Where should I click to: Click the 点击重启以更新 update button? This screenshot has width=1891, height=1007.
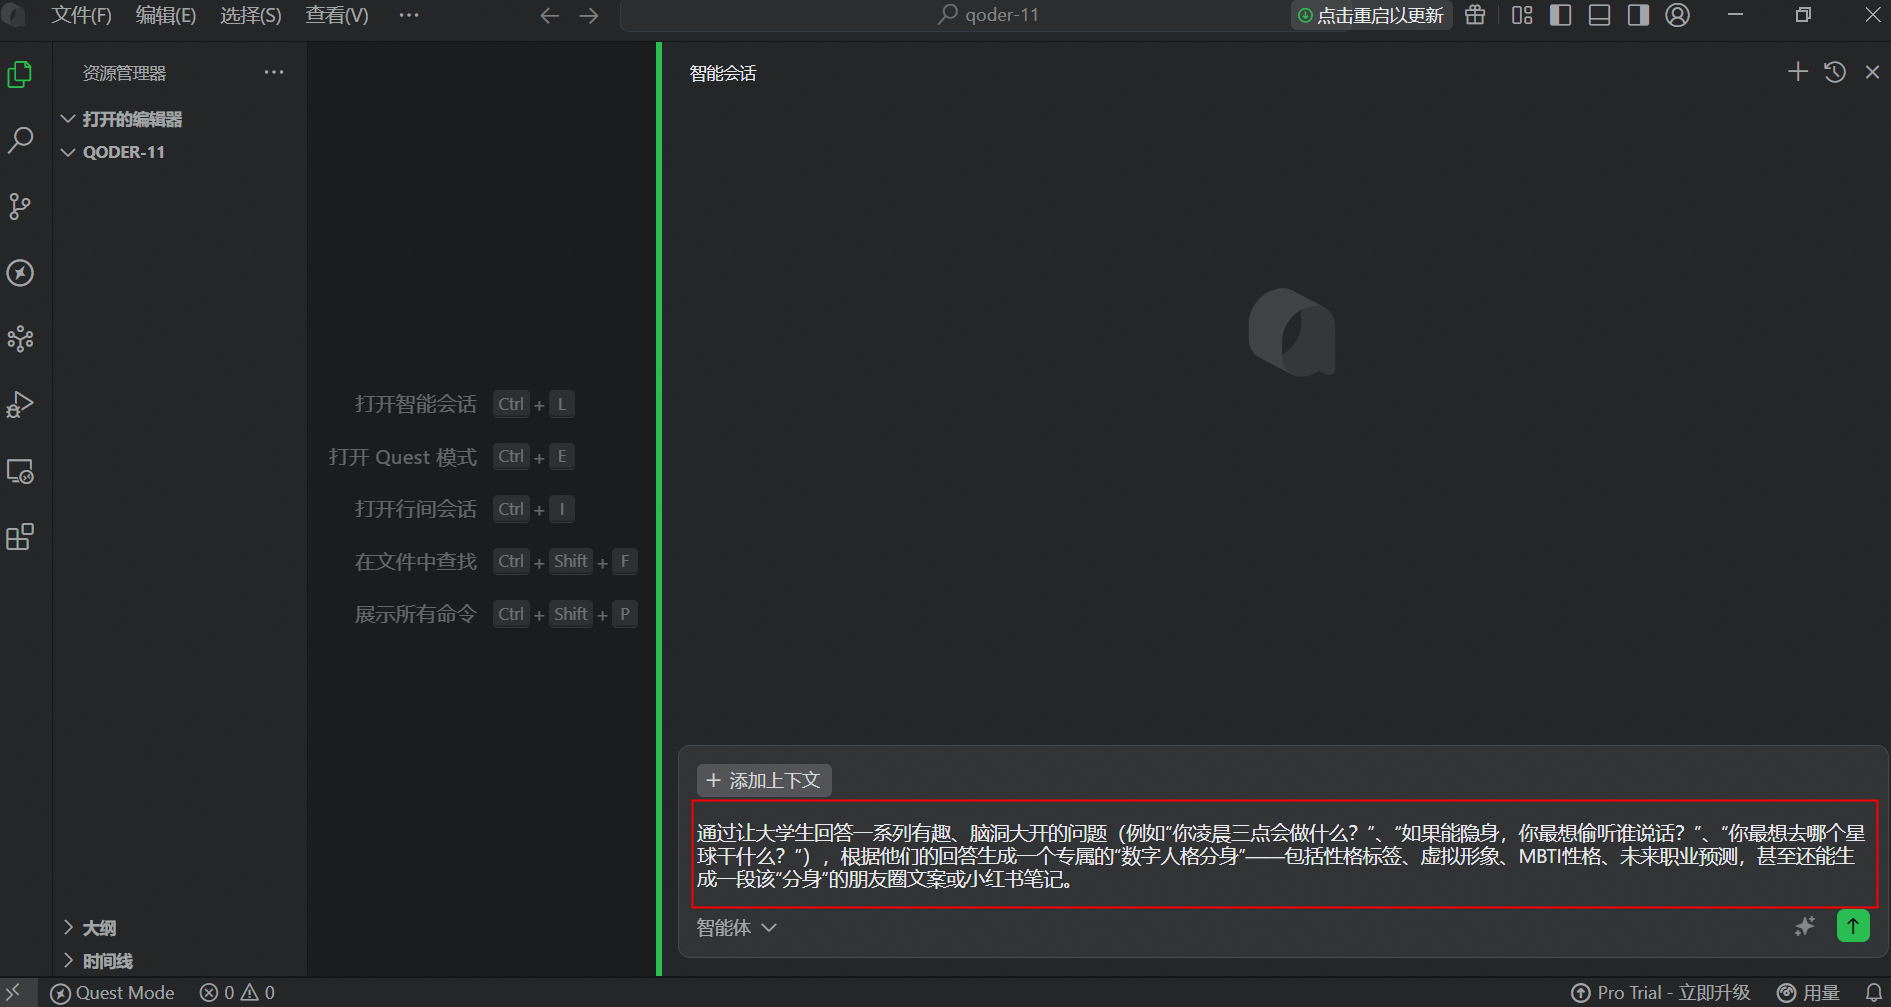click(1371, 15)
